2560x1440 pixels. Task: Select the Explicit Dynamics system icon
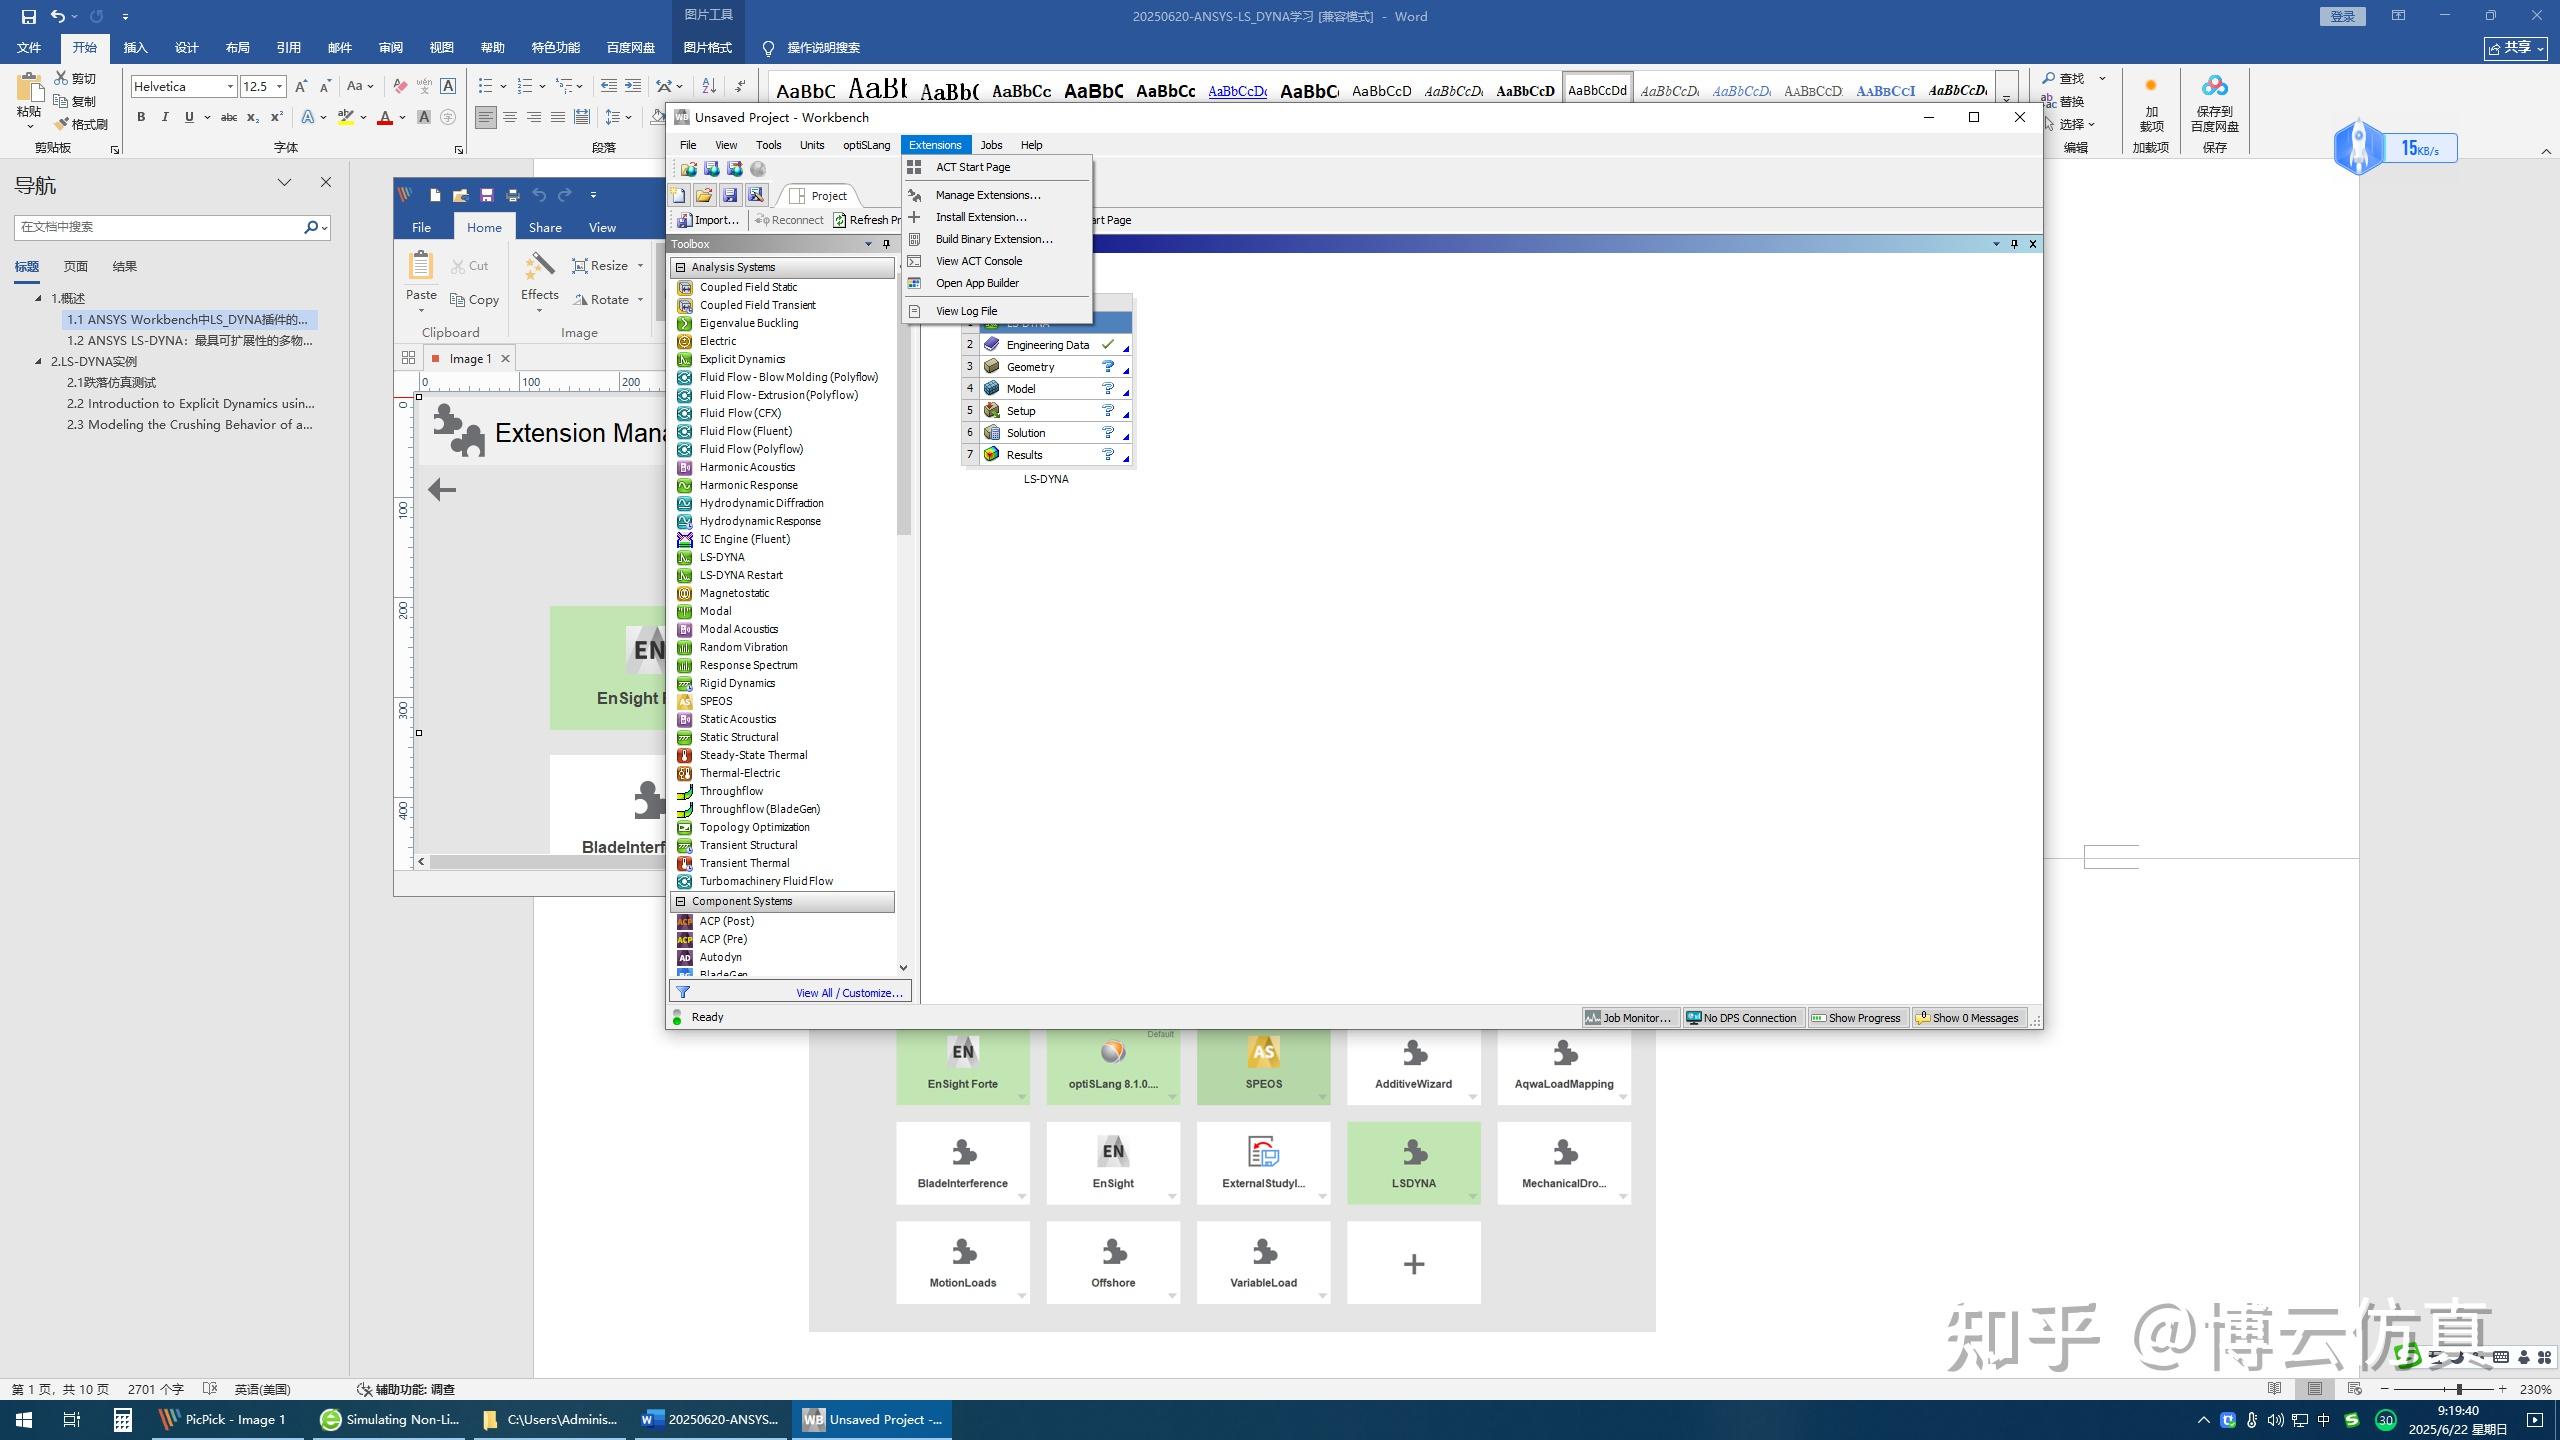pos(686,359)
